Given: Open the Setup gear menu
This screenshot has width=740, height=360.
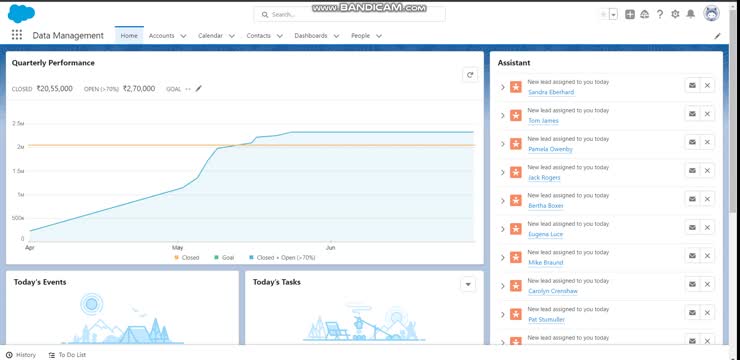Looking at the screenshot, I should (x=675, y=14).
